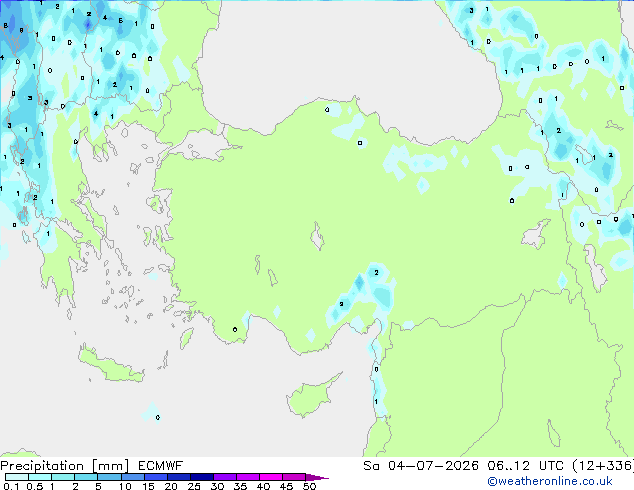
Task: Click the '06..12 UTC' time text
Action: pyautogui.click(x=525, y=466)
